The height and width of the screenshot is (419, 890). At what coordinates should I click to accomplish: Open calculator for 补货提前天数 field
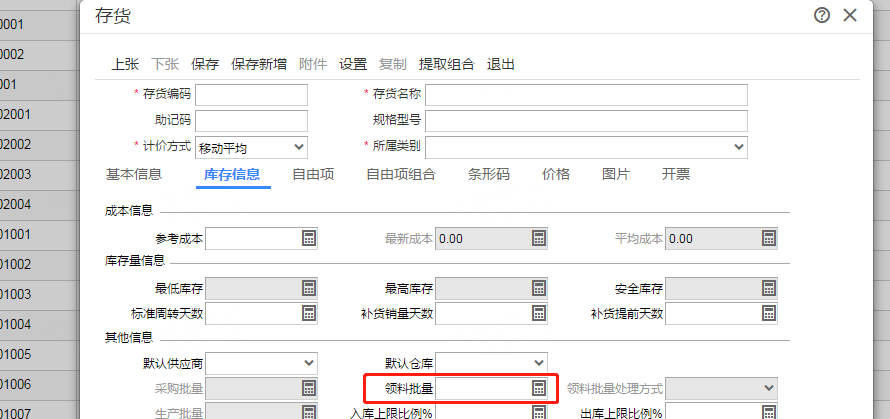[x=769, y=313]
